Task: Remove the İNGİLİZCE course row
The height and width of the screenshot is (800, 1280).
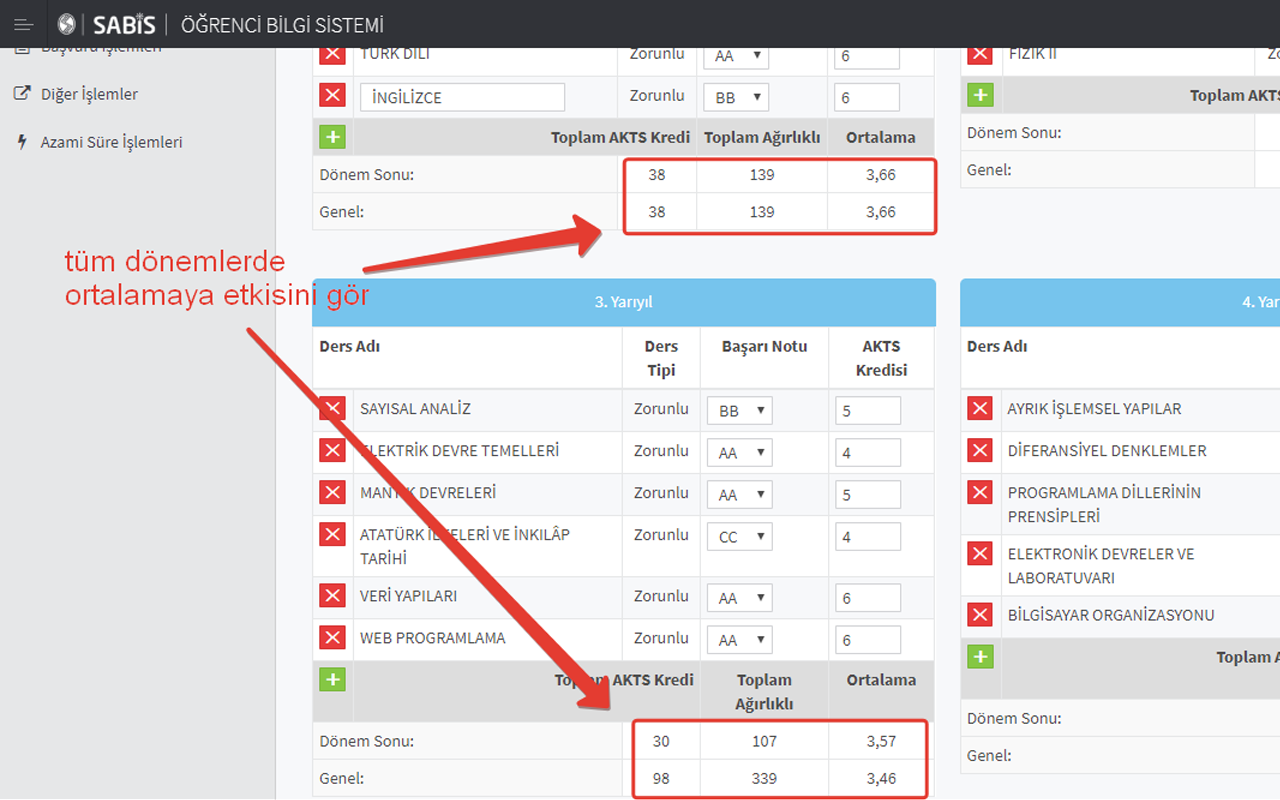Action: pos(332,96)
